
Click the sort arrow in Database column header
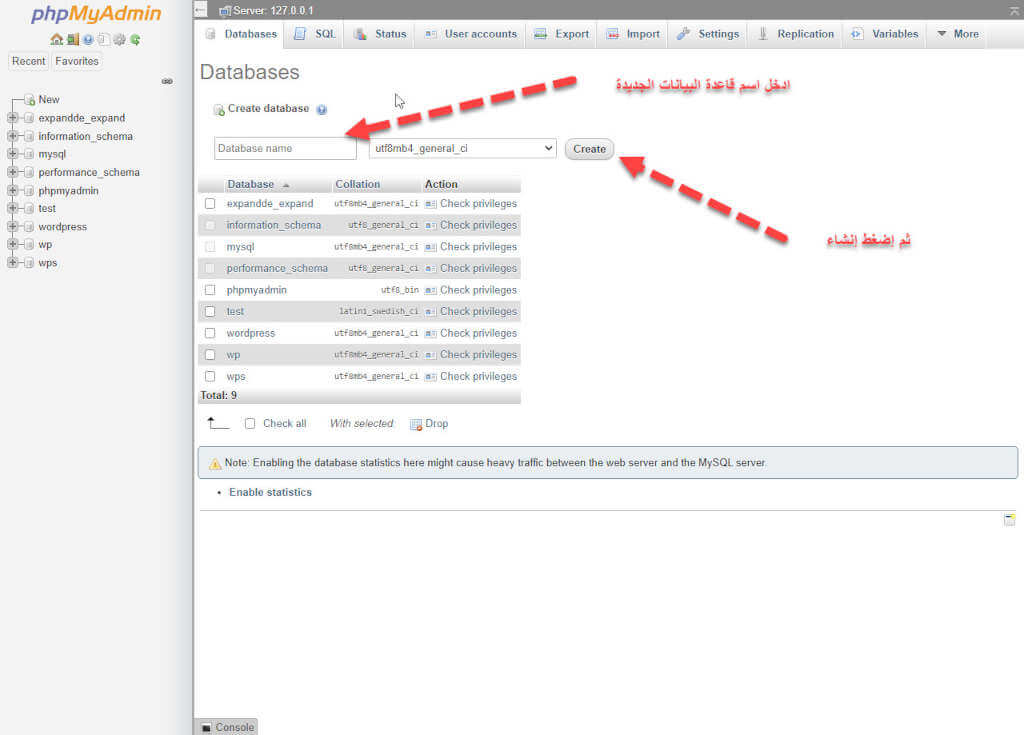pos(286,185)
